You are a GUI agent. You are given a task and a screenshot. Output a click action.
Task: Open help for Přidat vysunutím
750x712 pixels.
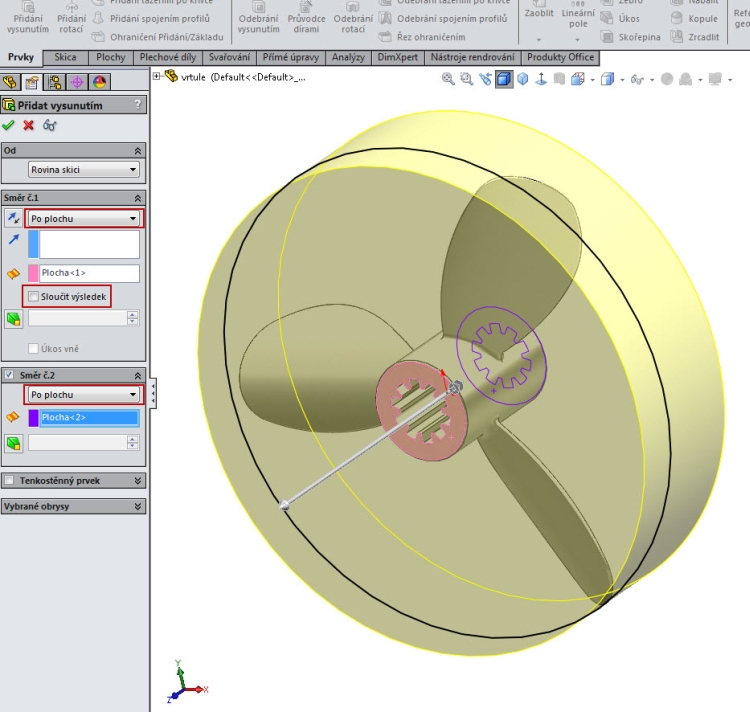pos(138,104)
